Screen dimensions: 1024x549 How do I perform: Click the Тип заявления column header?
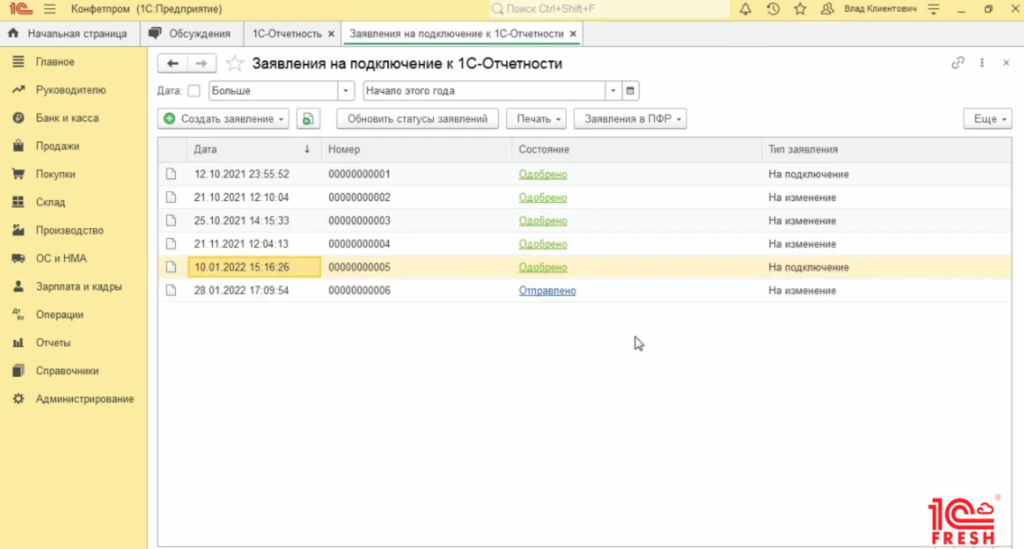886,149
